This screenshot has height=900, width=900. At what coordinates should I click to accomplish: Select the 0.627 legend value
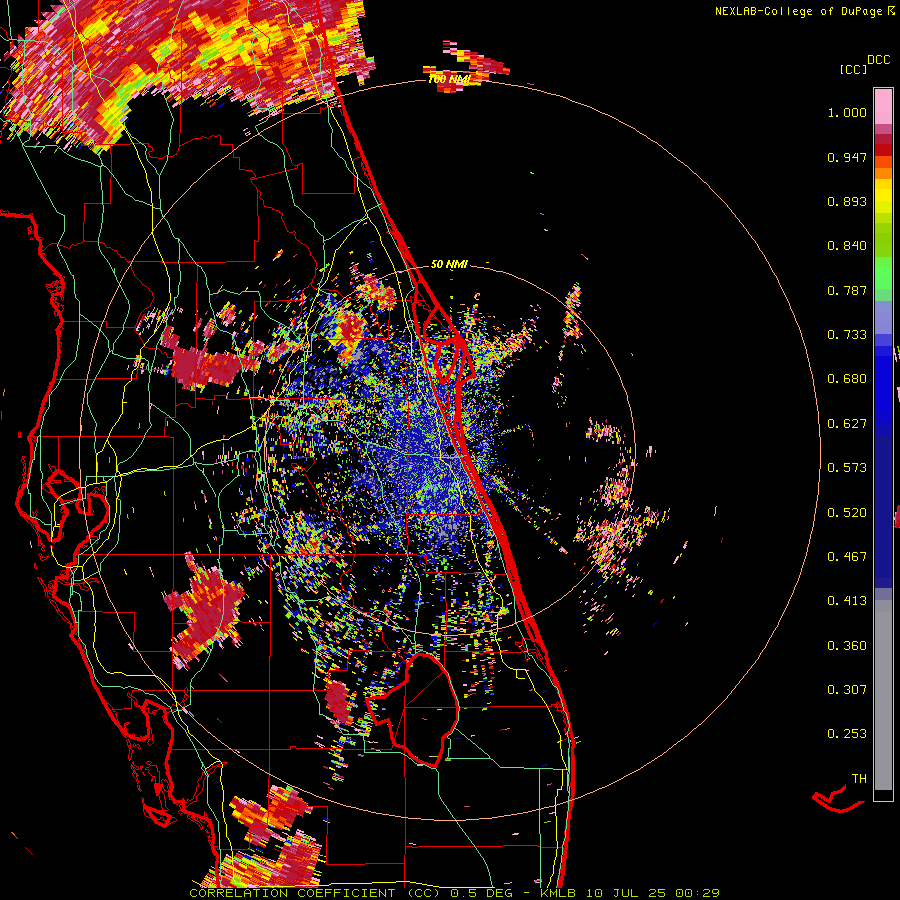(x=847, y=424)
